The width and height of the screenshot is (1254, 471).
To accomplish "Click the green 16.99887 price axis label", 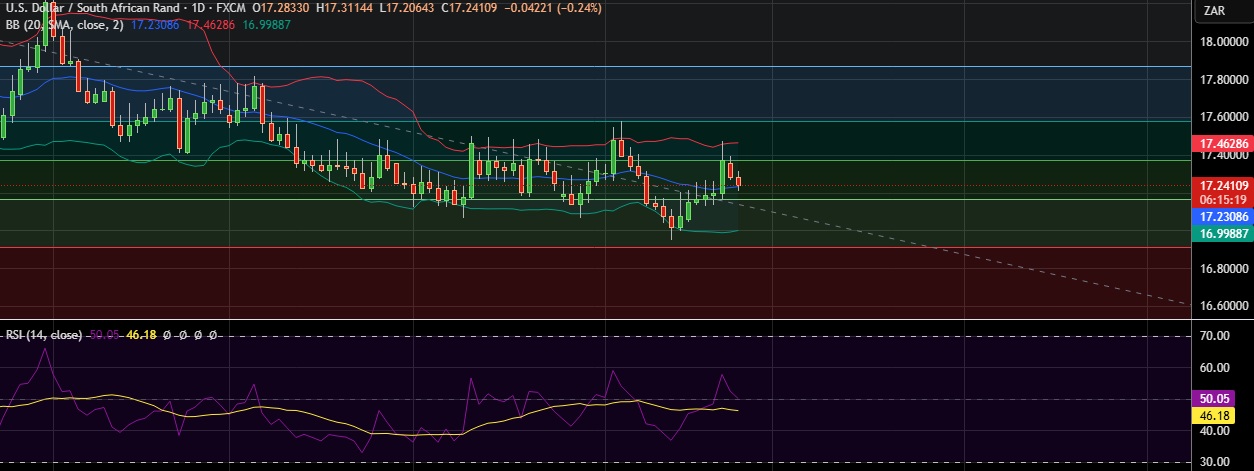I will click(x=1222, y=233).
